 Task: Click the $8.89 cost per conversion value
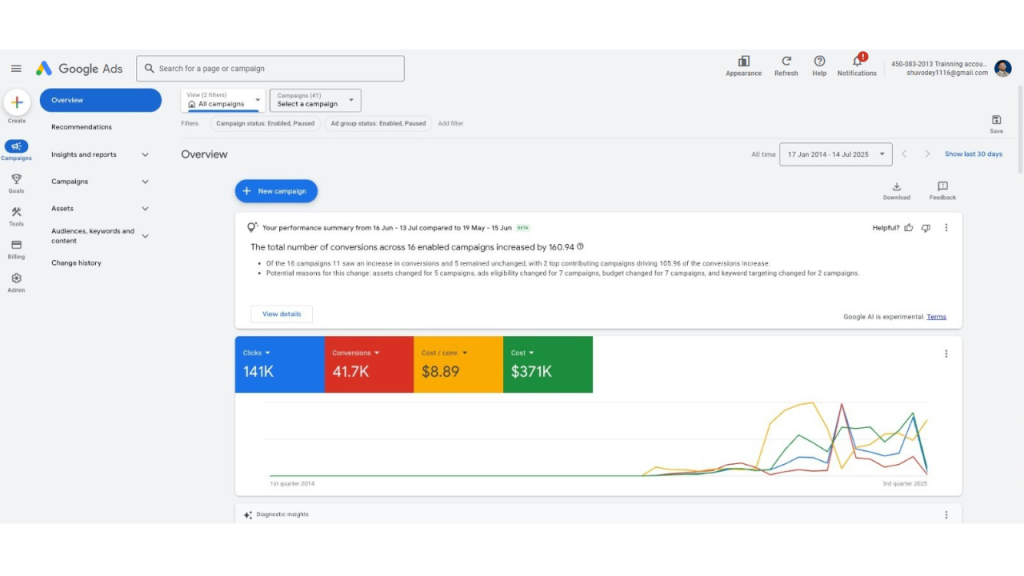point(440,372)
